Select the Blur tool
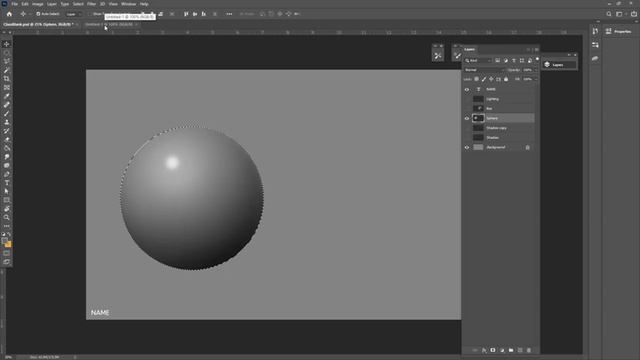The height and width of the screenshot is (360, 640). [x=7, y=157]
